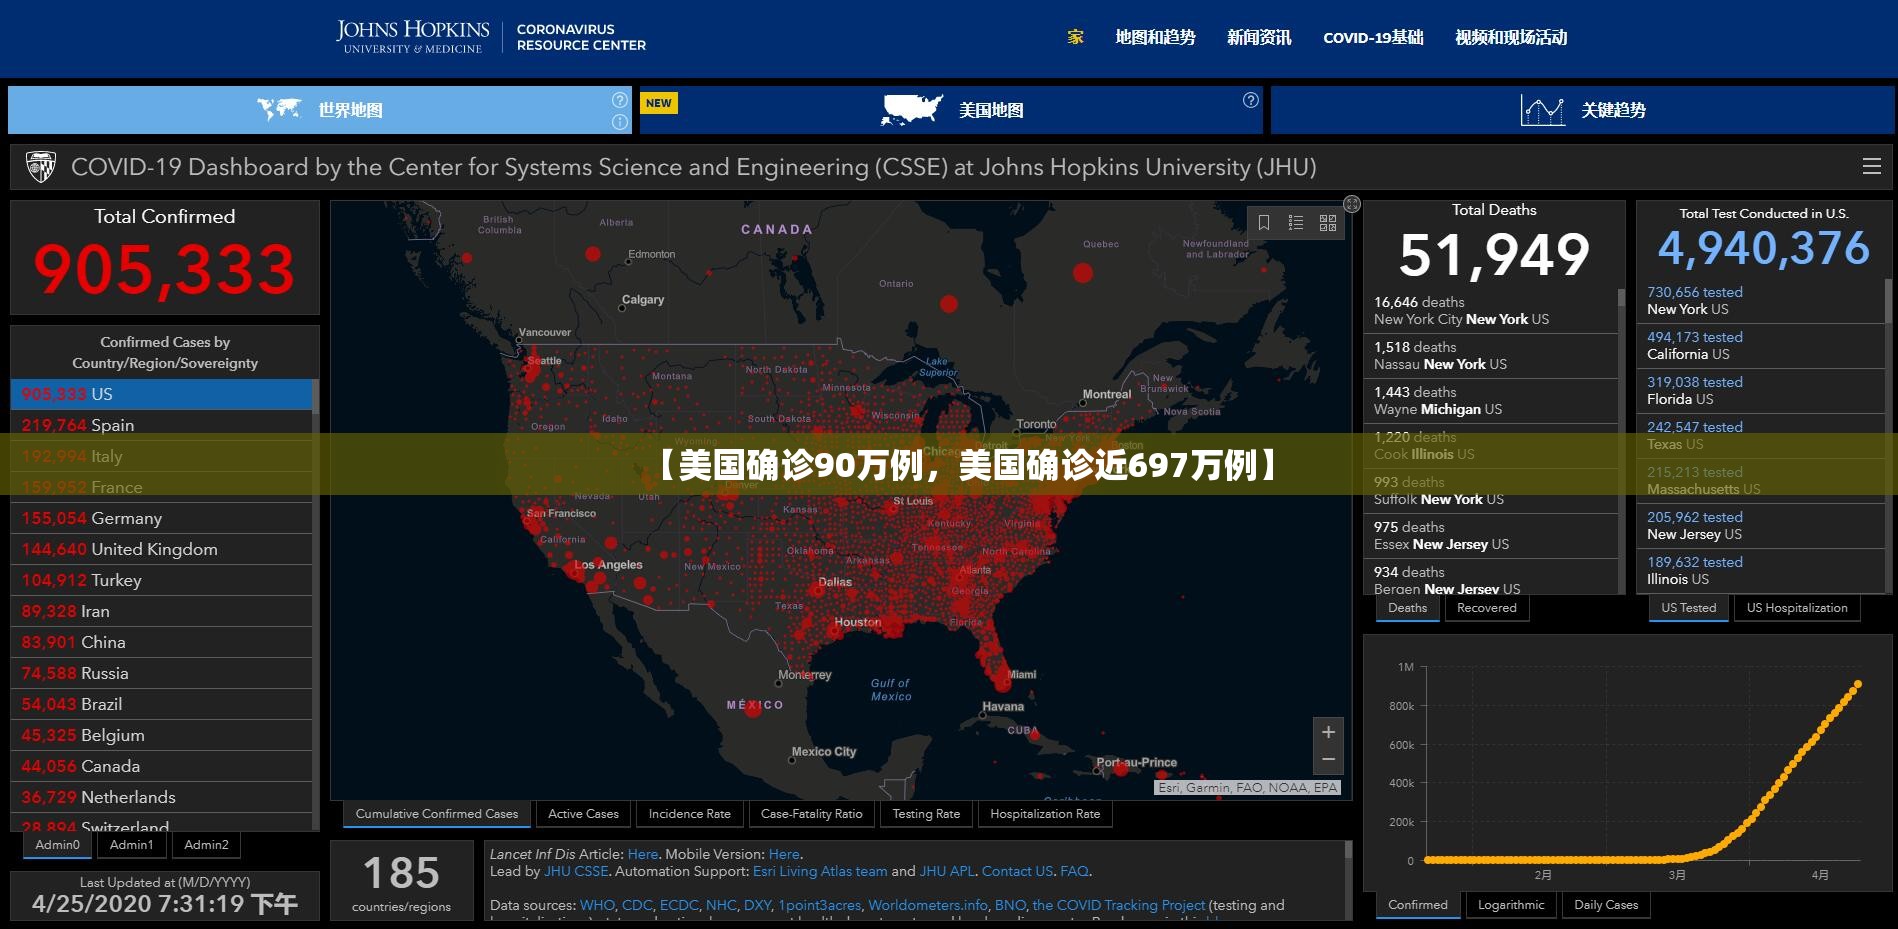Select Germany in the country list
The image size is (1898, 929).
tap(161, 518)
